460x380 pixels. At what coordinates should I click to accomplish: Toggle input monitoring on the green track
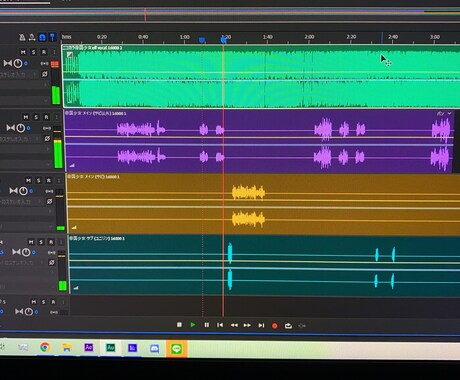tap(54, 52)
